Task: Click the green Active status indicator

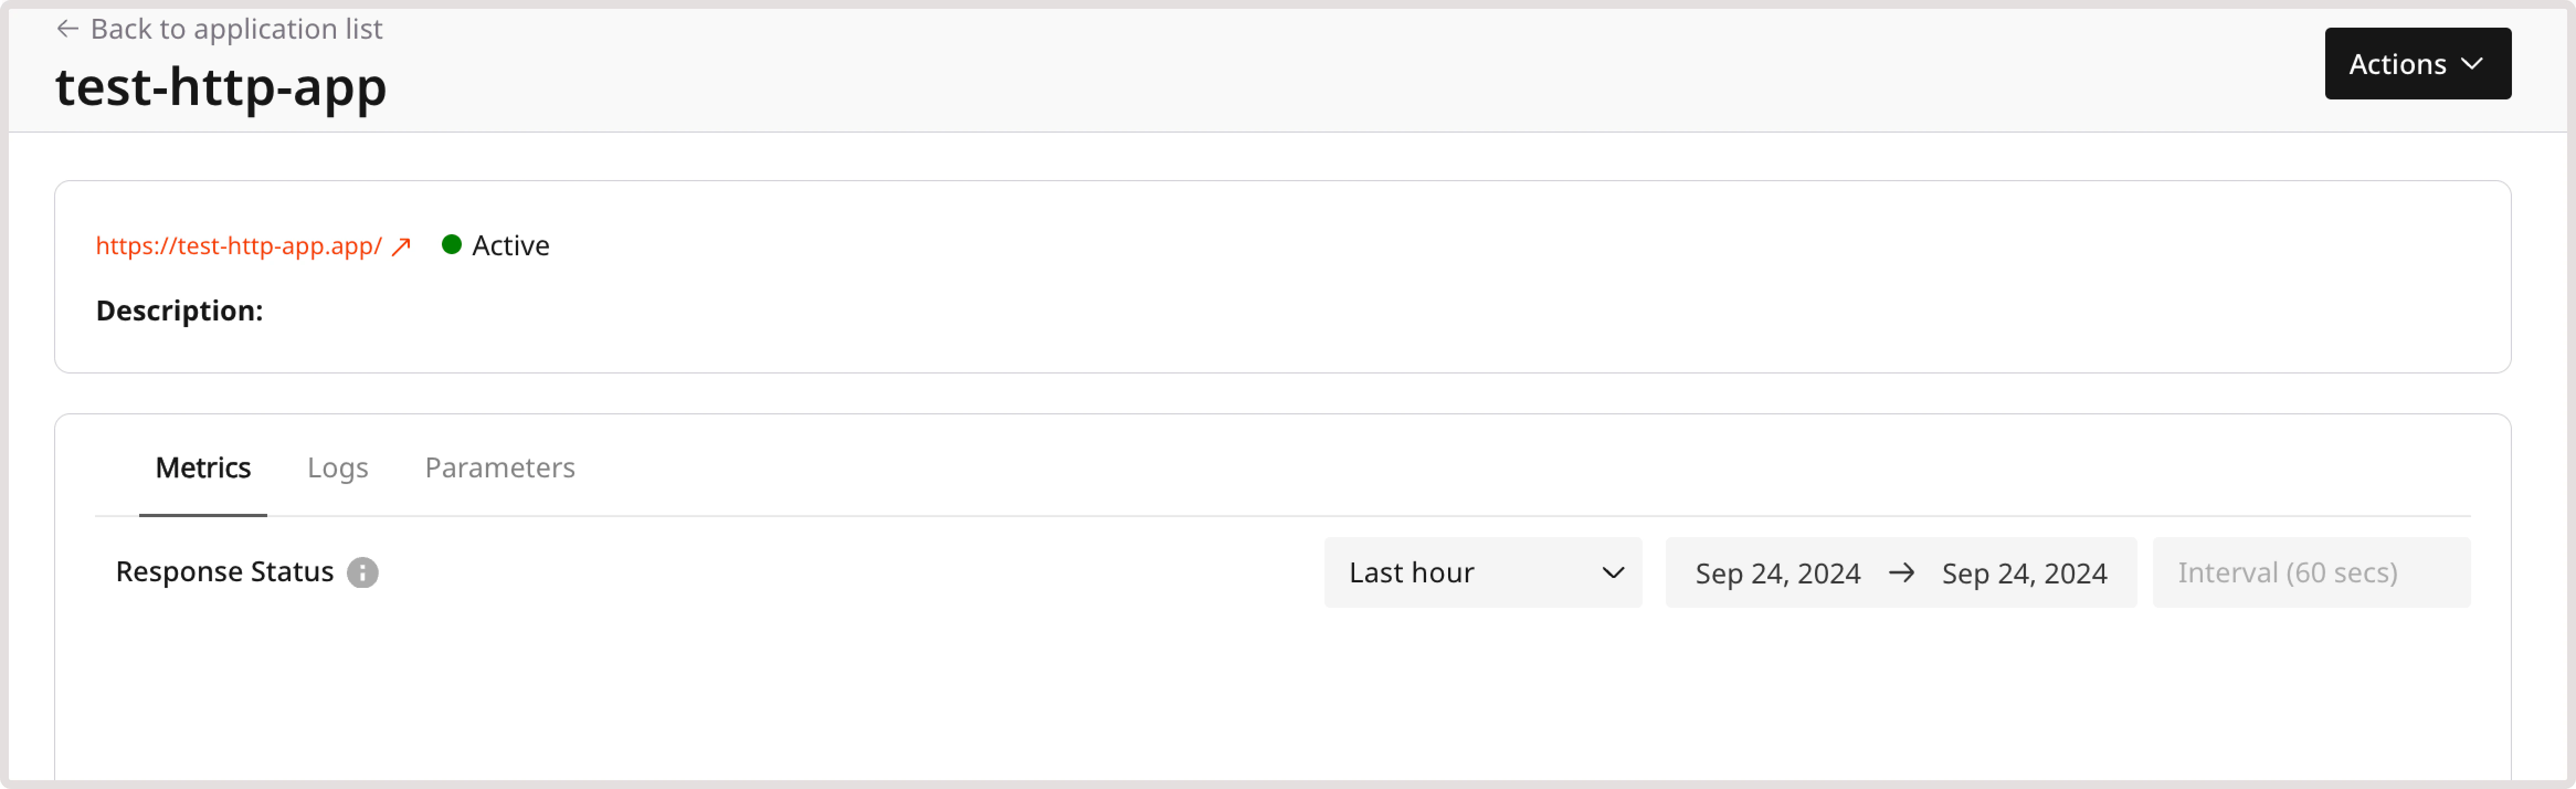Action: tap(452, 244)
